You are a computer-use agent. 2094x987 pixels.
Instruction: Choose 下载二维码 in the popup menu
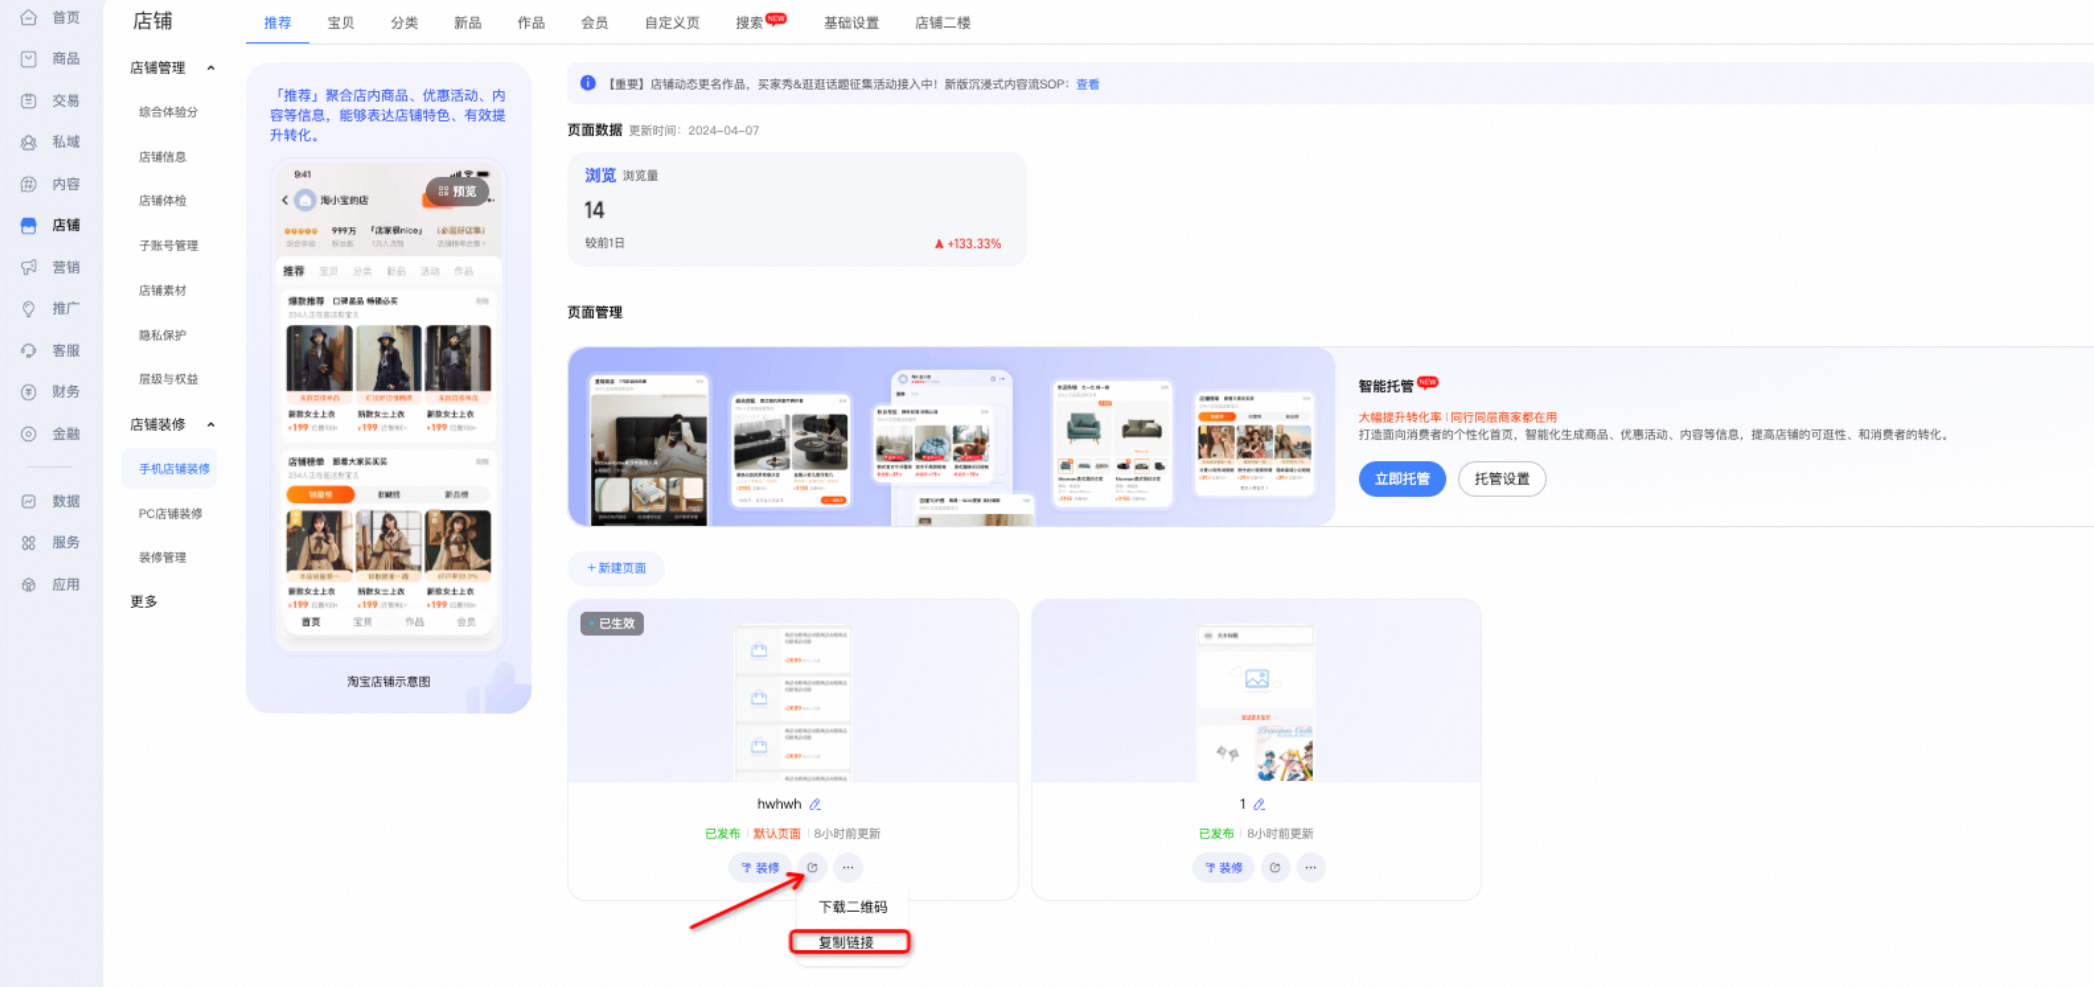point(852,907)
